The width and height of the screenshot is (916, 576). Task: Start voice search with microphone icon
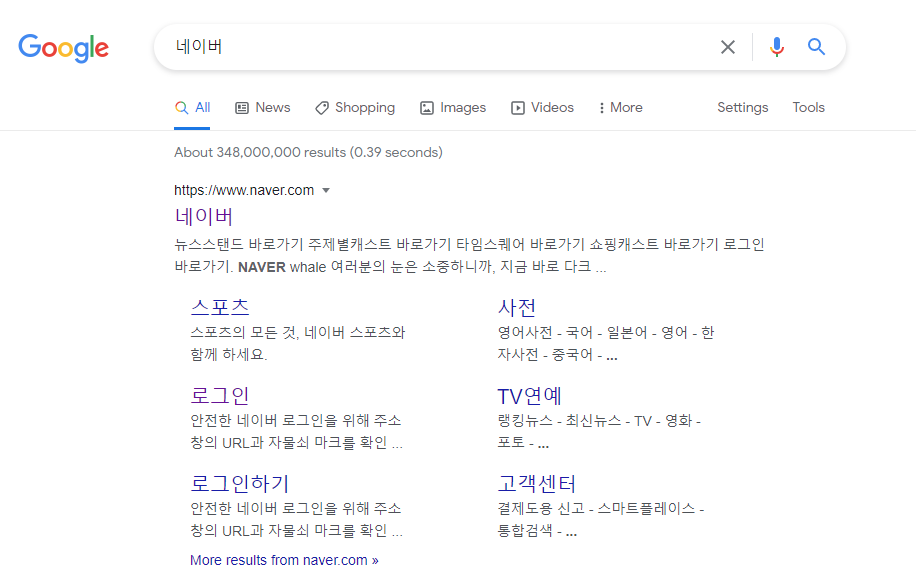pos(776,47)
